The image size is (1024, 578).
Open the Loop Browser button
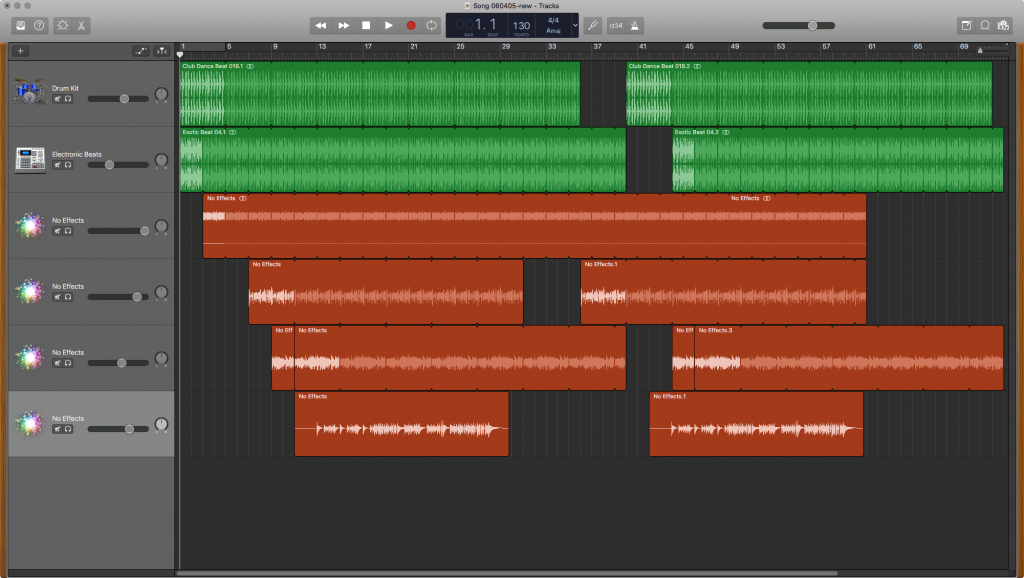(985, 25)
